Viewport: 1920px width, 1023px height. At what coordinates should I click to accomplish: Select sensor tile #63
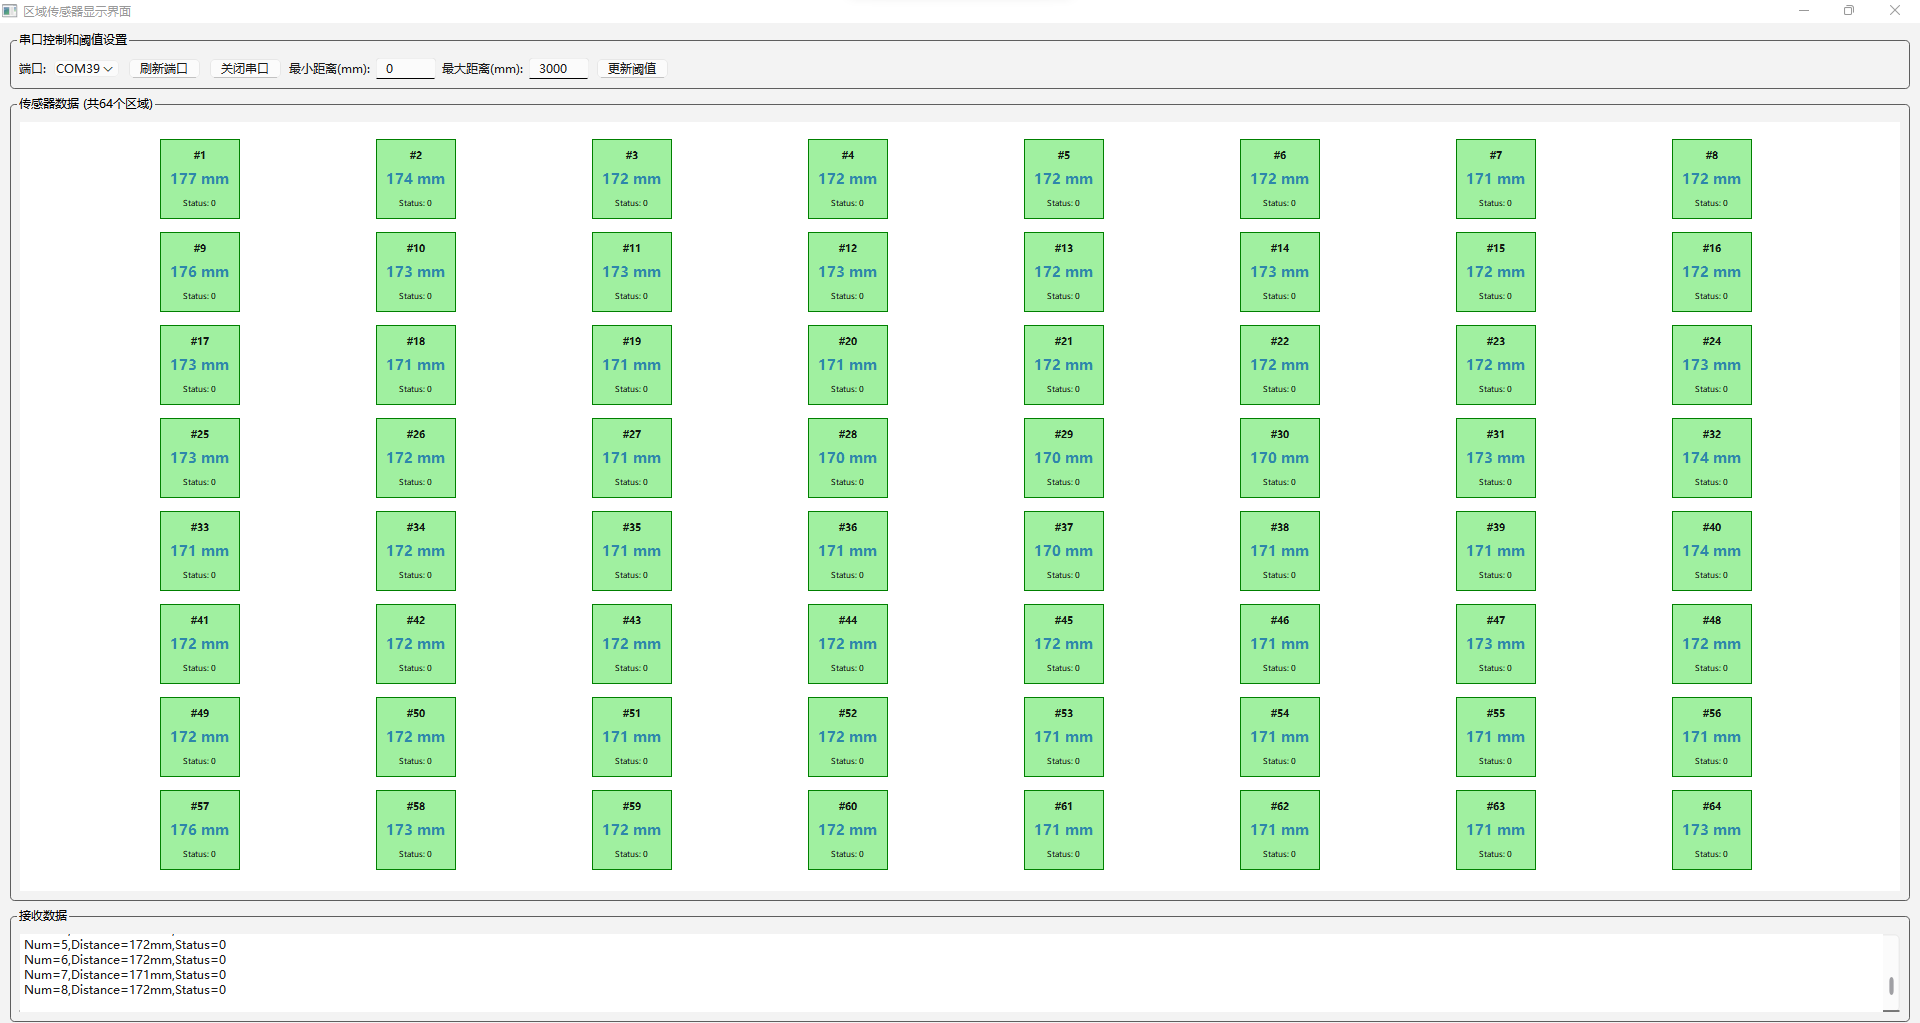tap(1496, 830)
